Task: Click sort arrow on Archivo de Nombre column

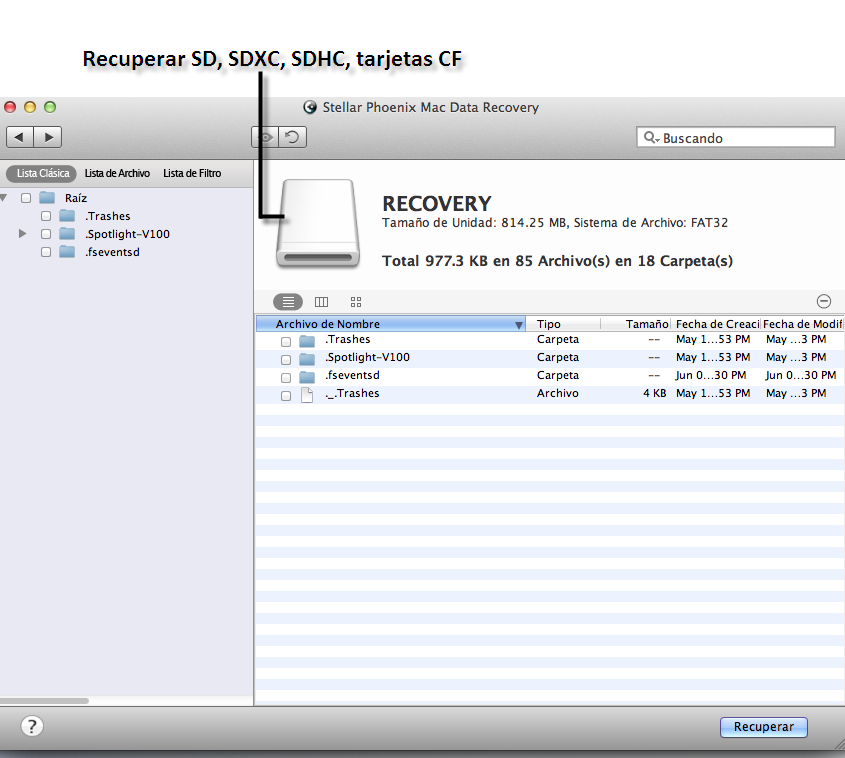Action: [x=518, y=325]
